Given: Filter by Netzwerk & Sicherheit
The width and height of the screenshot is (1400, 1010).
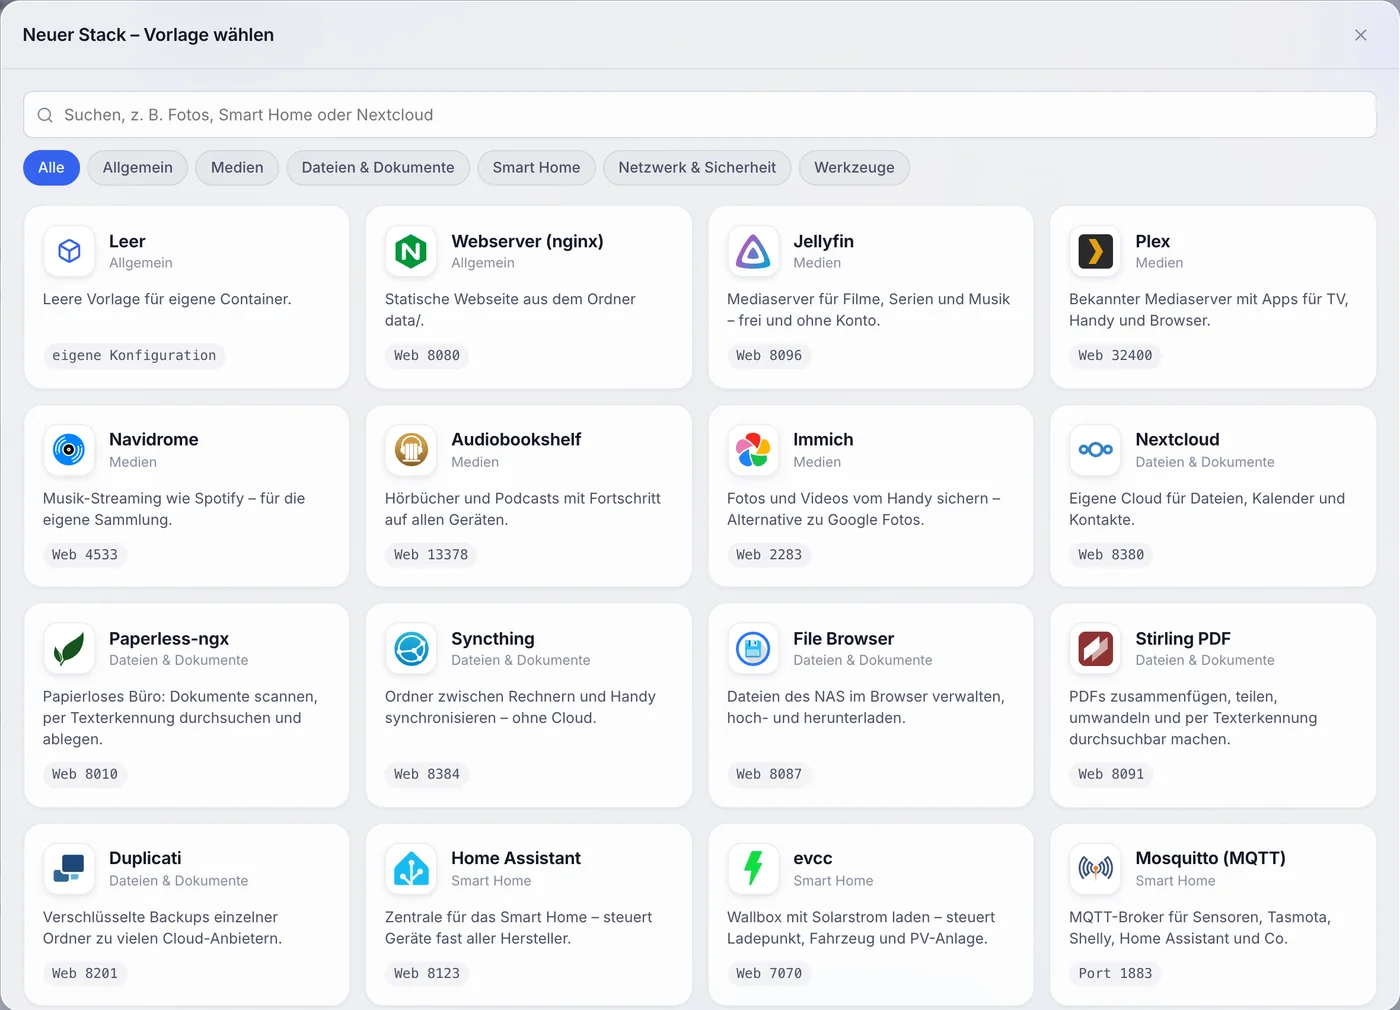Looking at the screenshot, I should 697,168.
